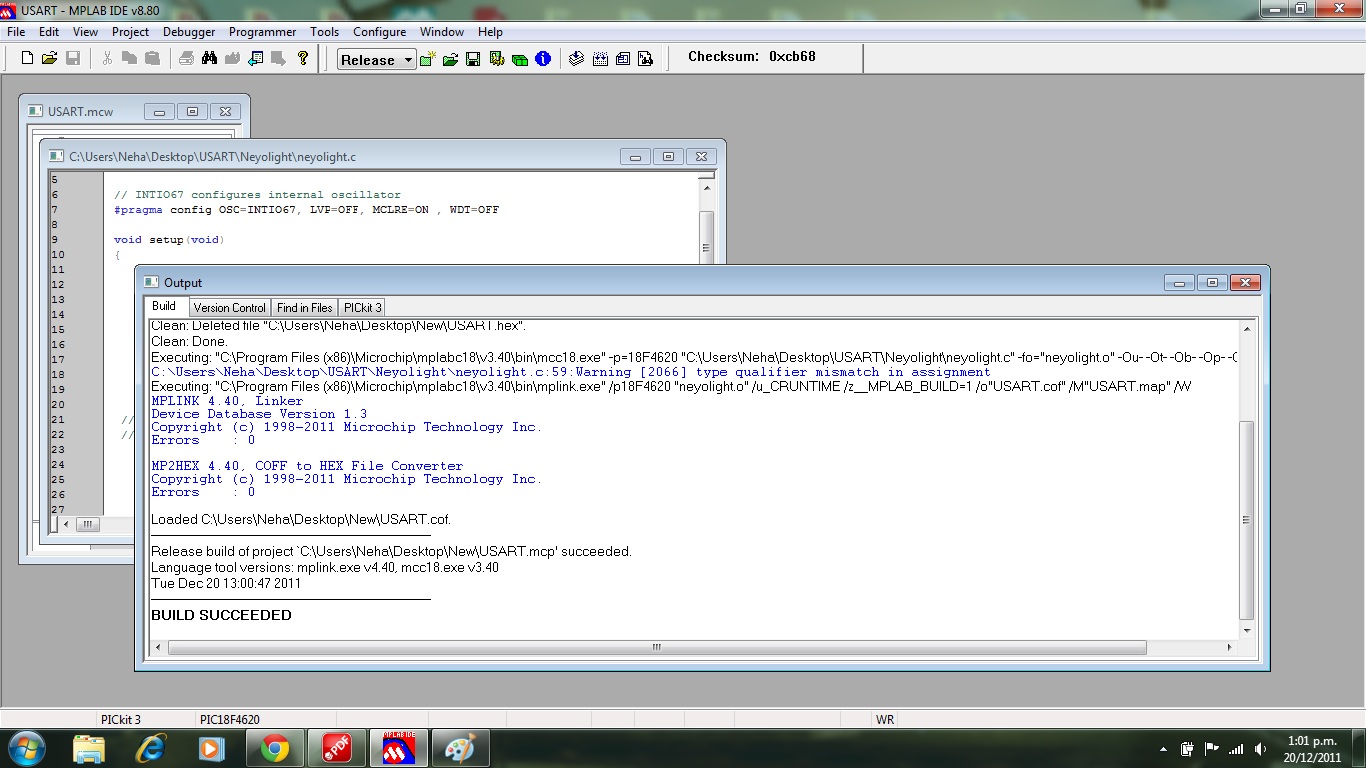1366x768 pixels.
Task: Click the neyolight.c editor scroll-left arrow
Action: [66, 524]
